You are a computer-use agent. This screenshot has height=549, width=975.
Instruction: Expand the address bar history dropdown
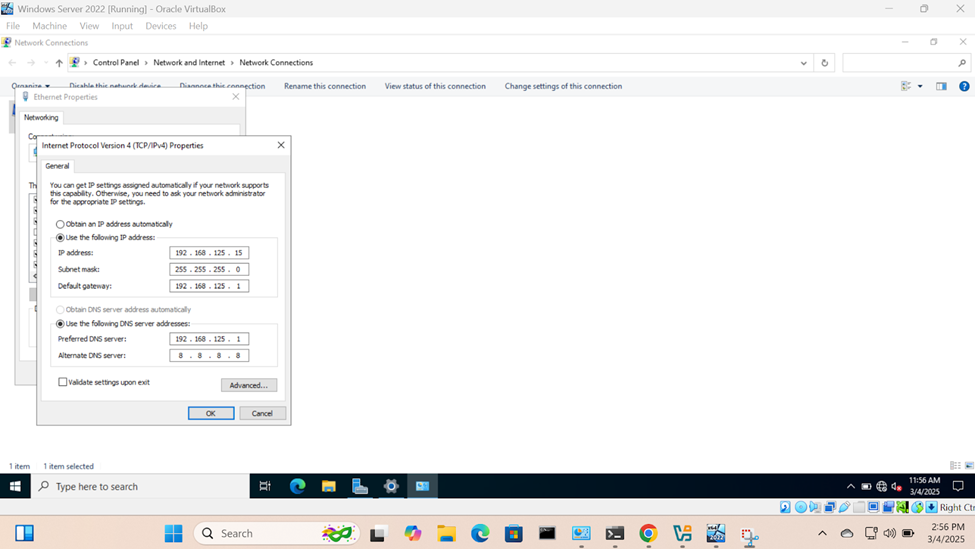click(803, 63)
